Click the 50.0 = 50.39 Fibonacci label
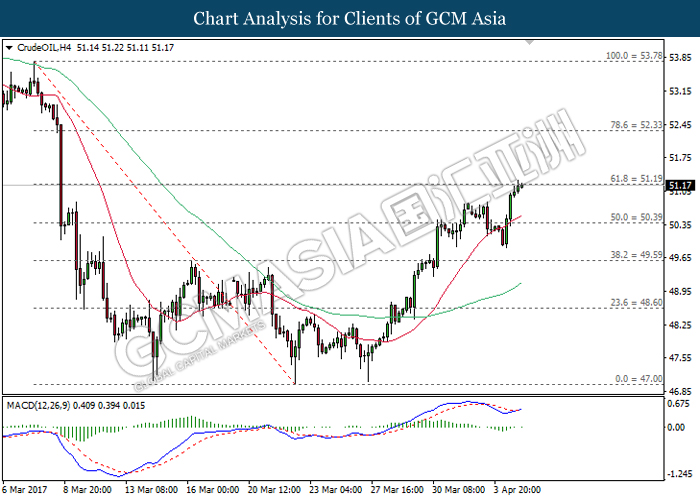 tap(636, 217)
